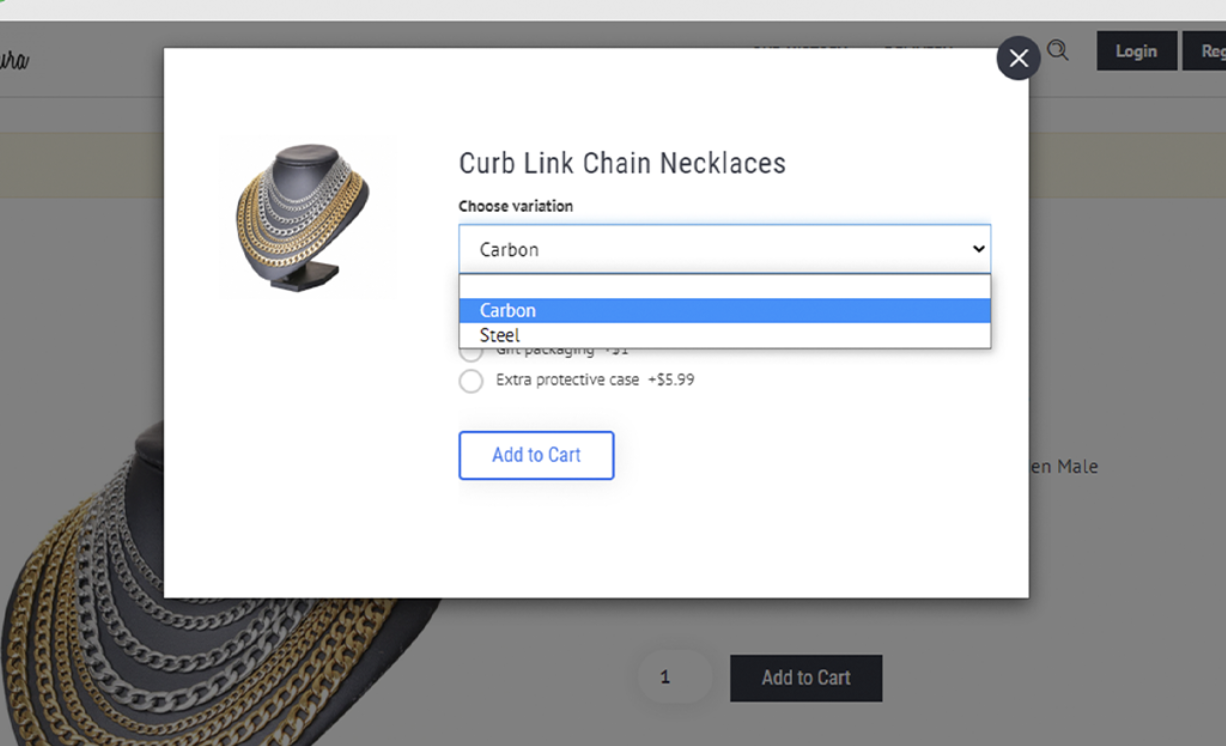Screen dimensions: 1226x746
Task: Focus the quantity field showing 1
Action: [x=675, y=677]
